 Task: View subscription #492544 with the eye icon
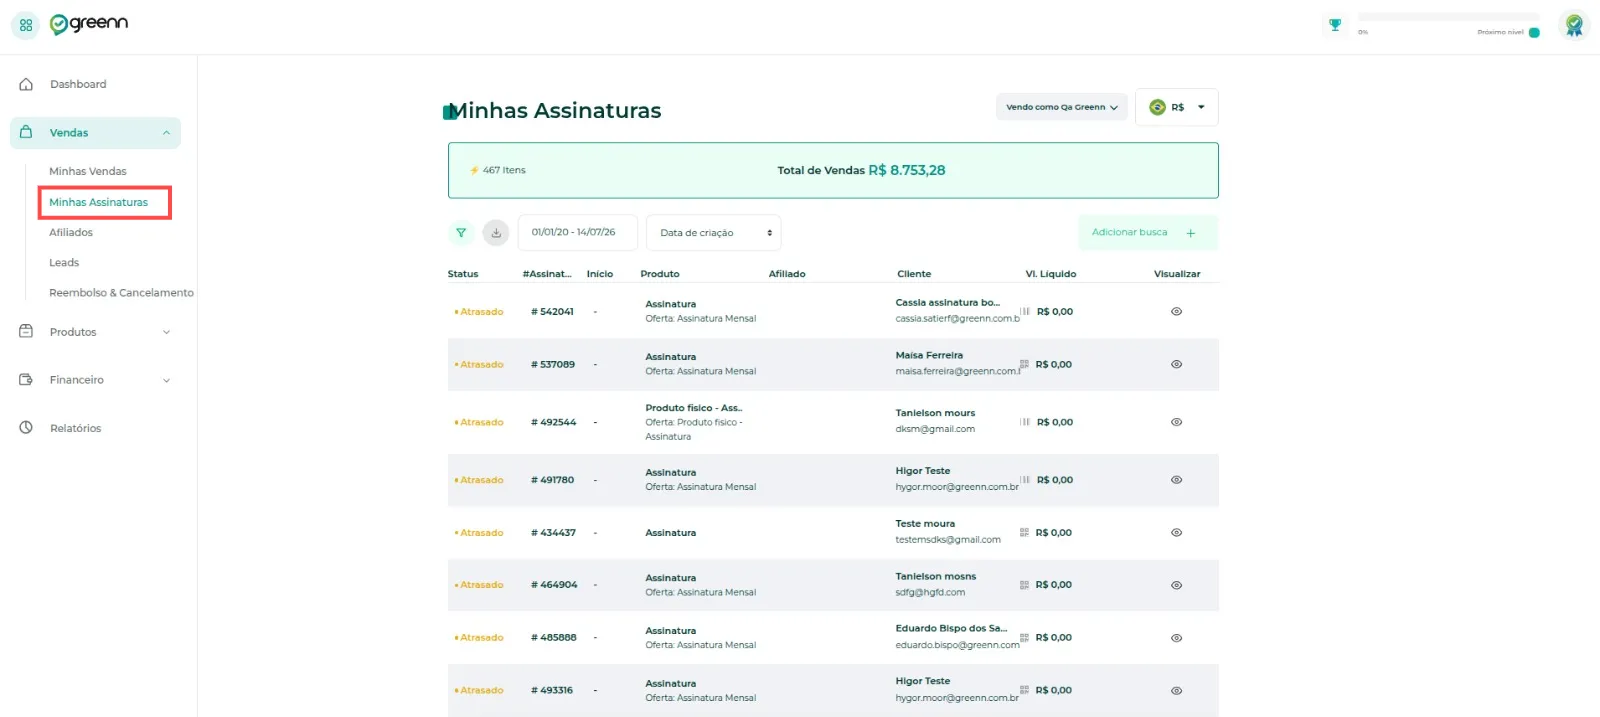(x=1176, y=422)
